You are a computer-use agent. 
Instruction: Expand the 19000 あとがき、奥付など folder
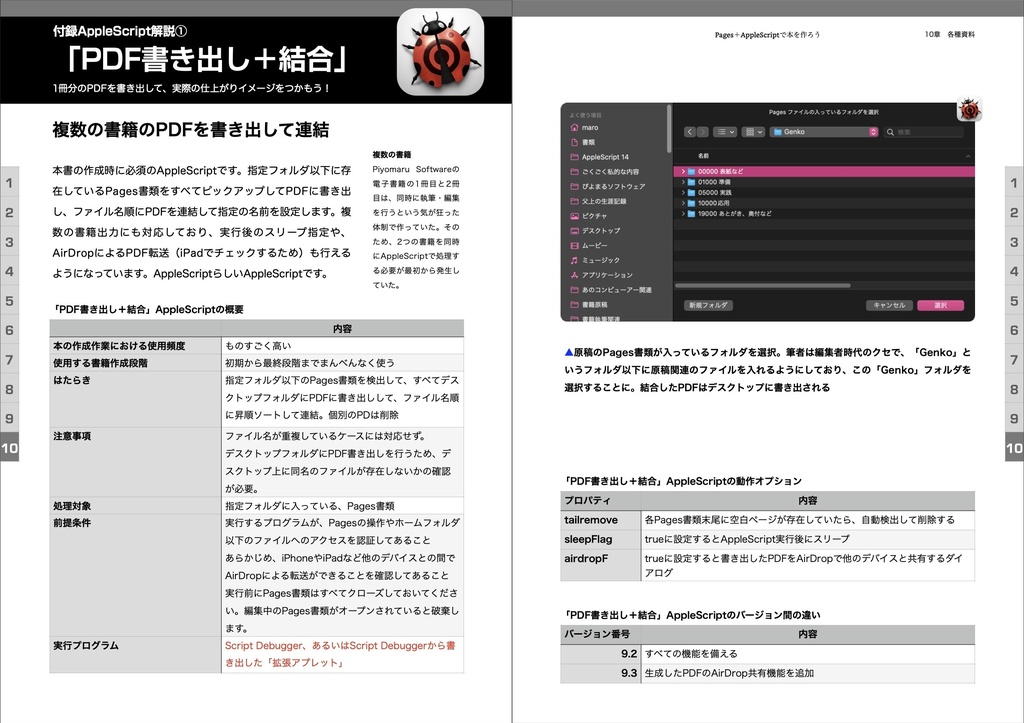[x=682, y=213]
